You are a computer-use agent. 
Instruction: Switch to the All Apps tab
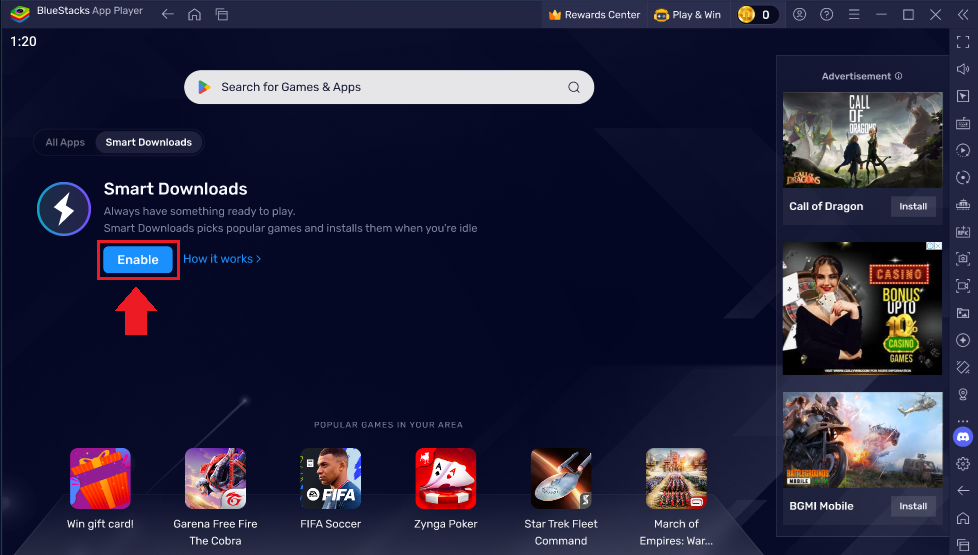65,142
